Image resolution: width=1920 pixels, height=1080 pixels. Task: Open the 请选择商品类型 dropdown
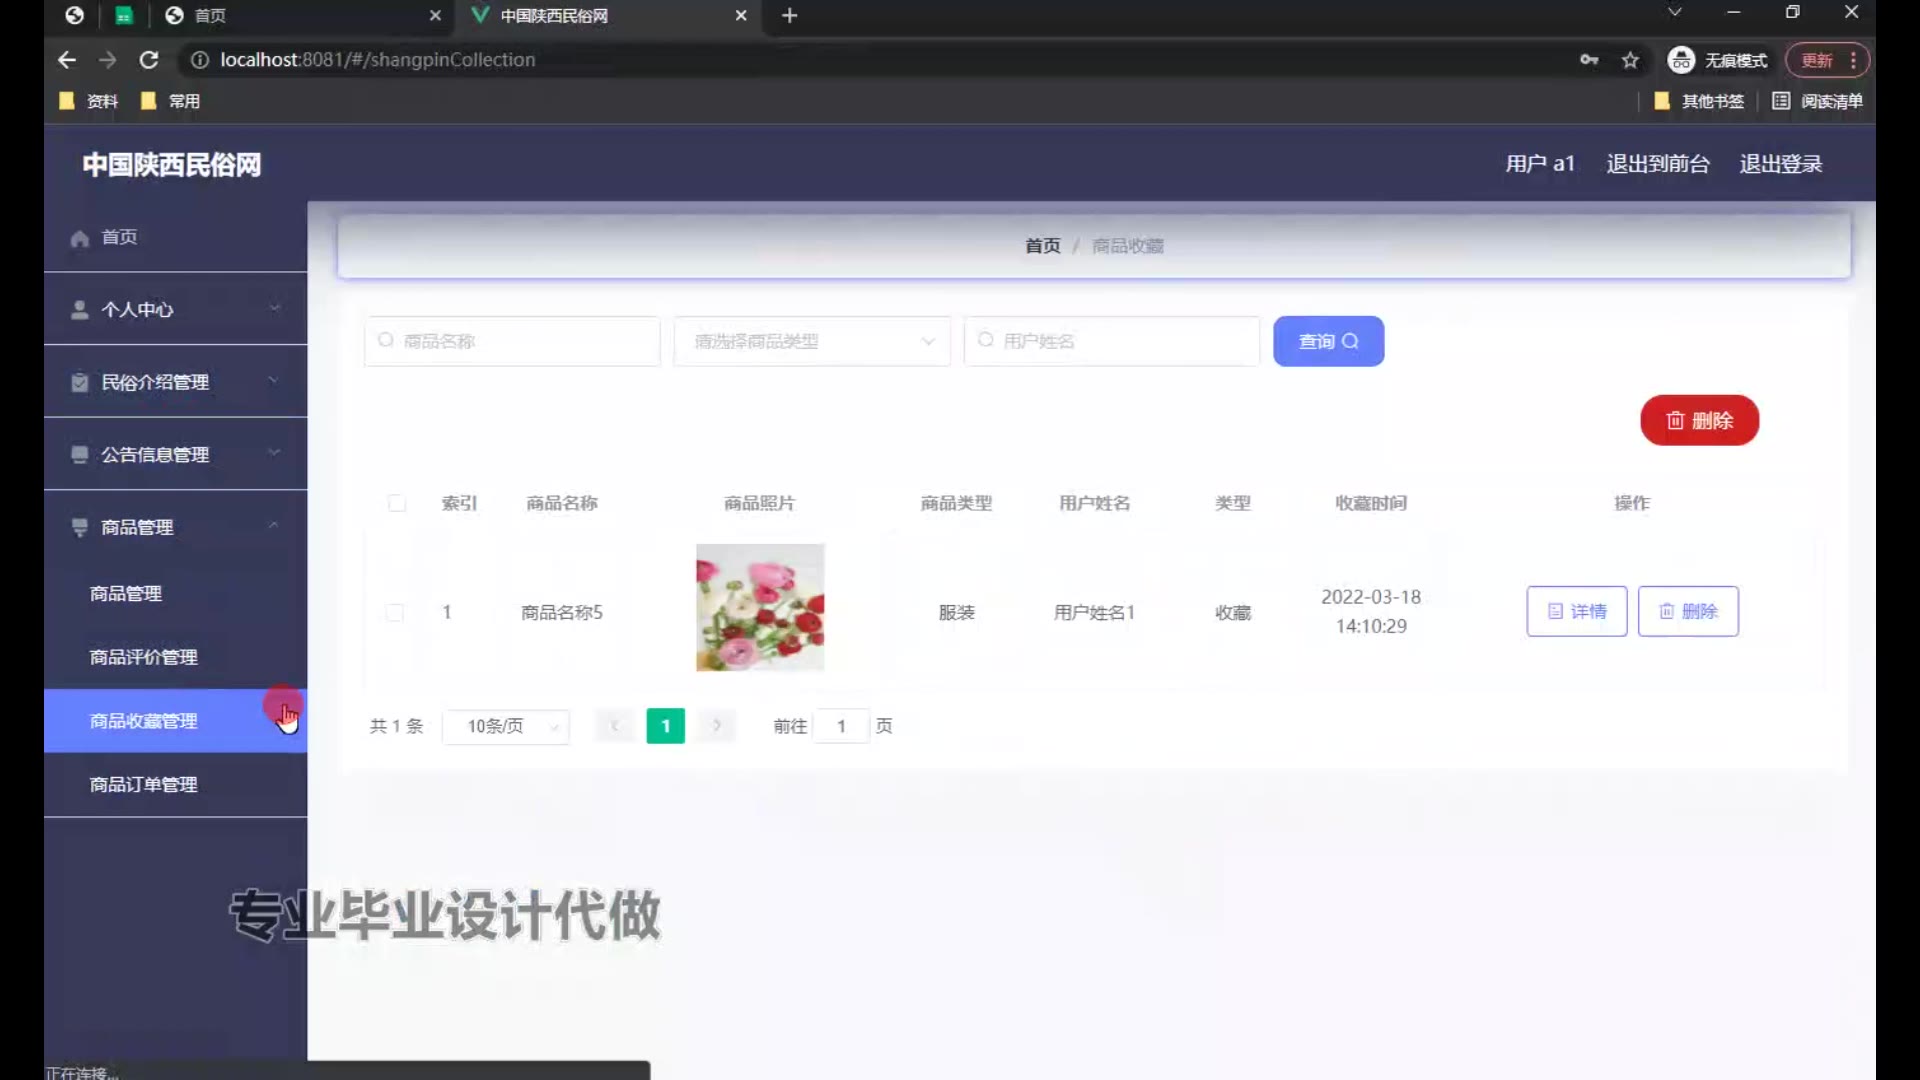point(812,341)
